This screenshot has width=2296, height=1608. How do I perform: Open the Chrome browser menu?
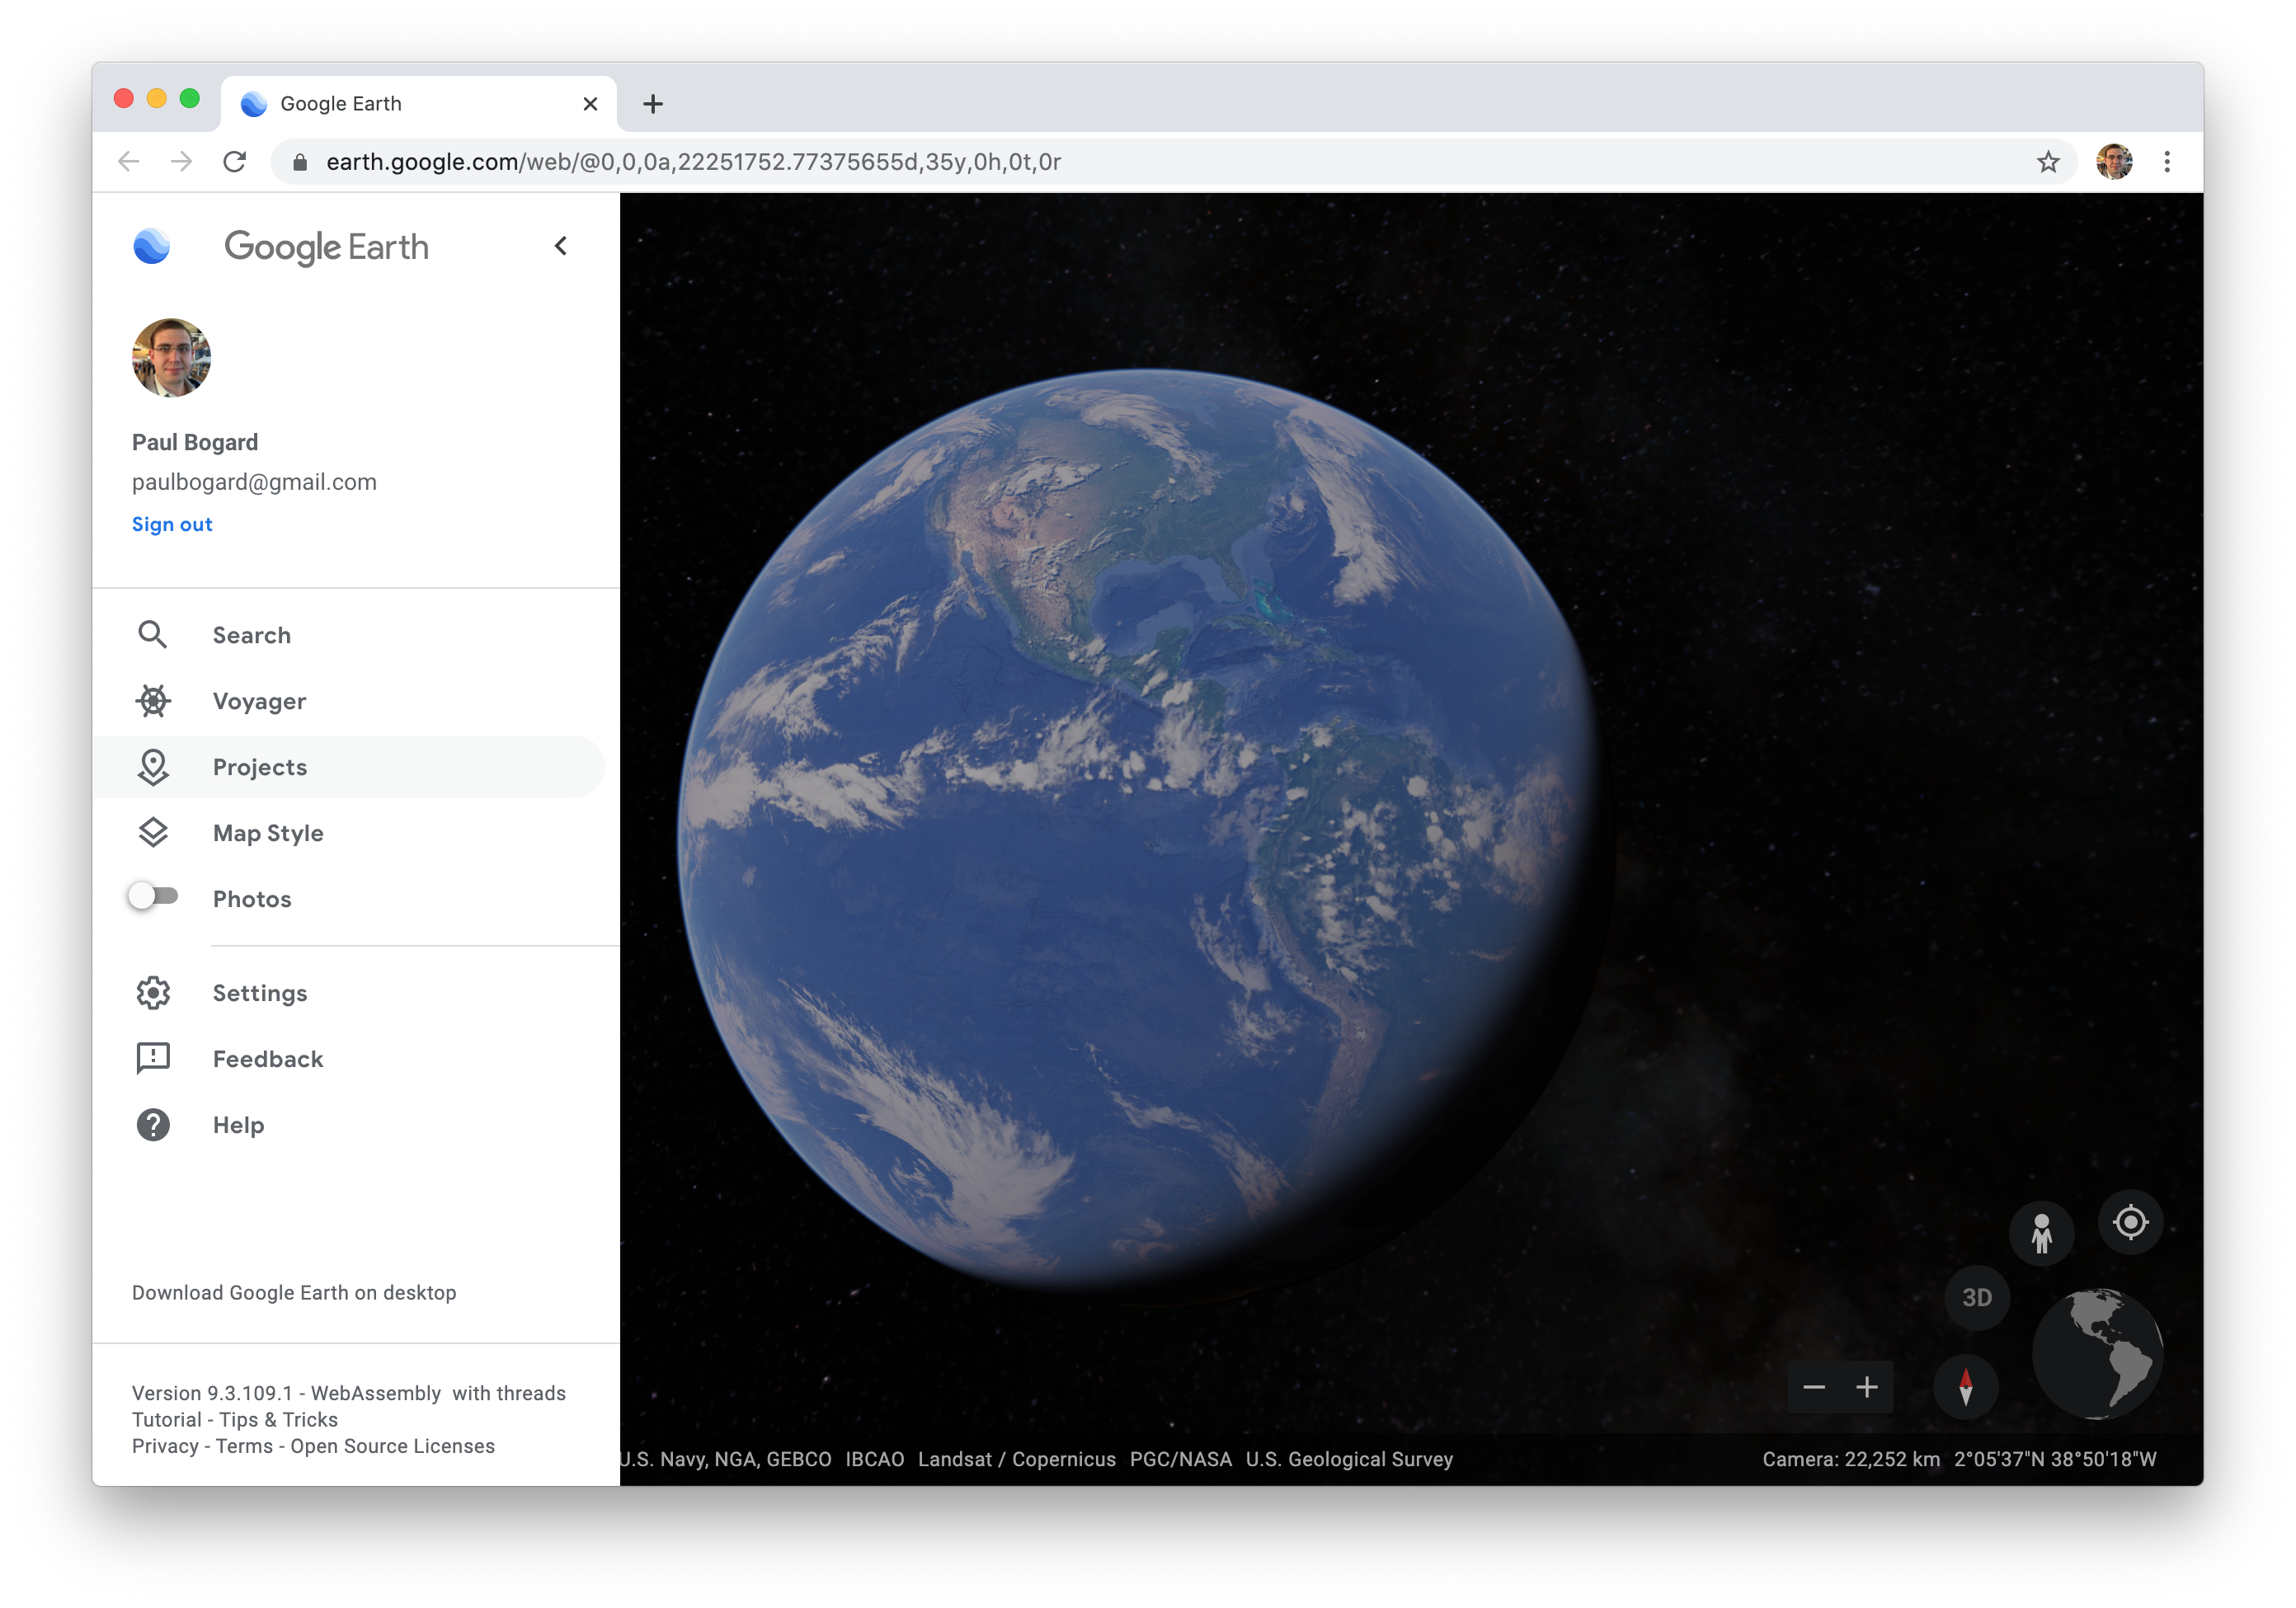2167,161
